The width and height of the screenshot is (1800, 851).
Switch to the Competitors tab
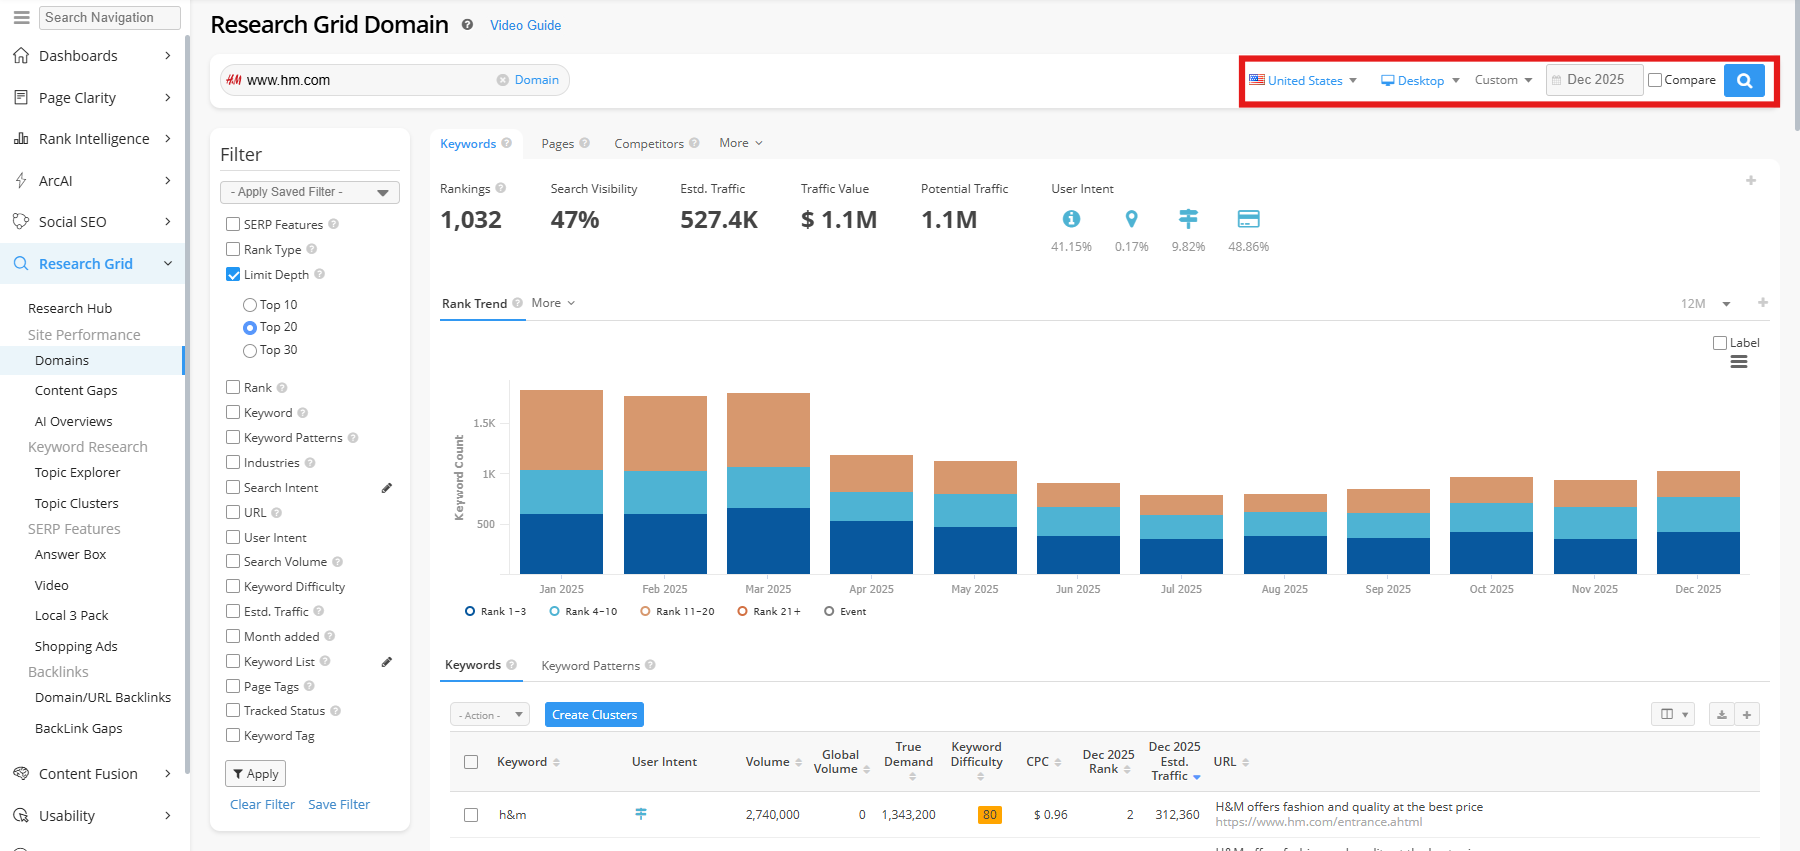649,144
